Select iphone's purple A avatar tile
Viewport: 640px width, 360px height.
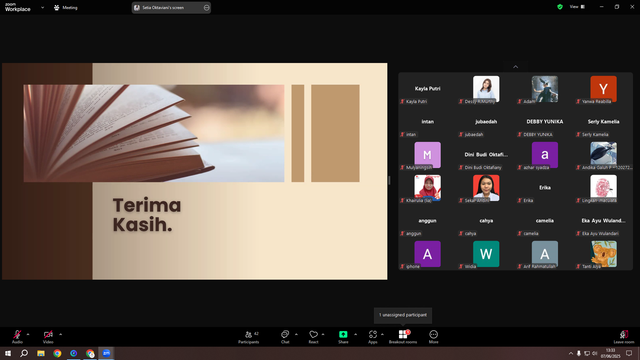coord(427,255)
